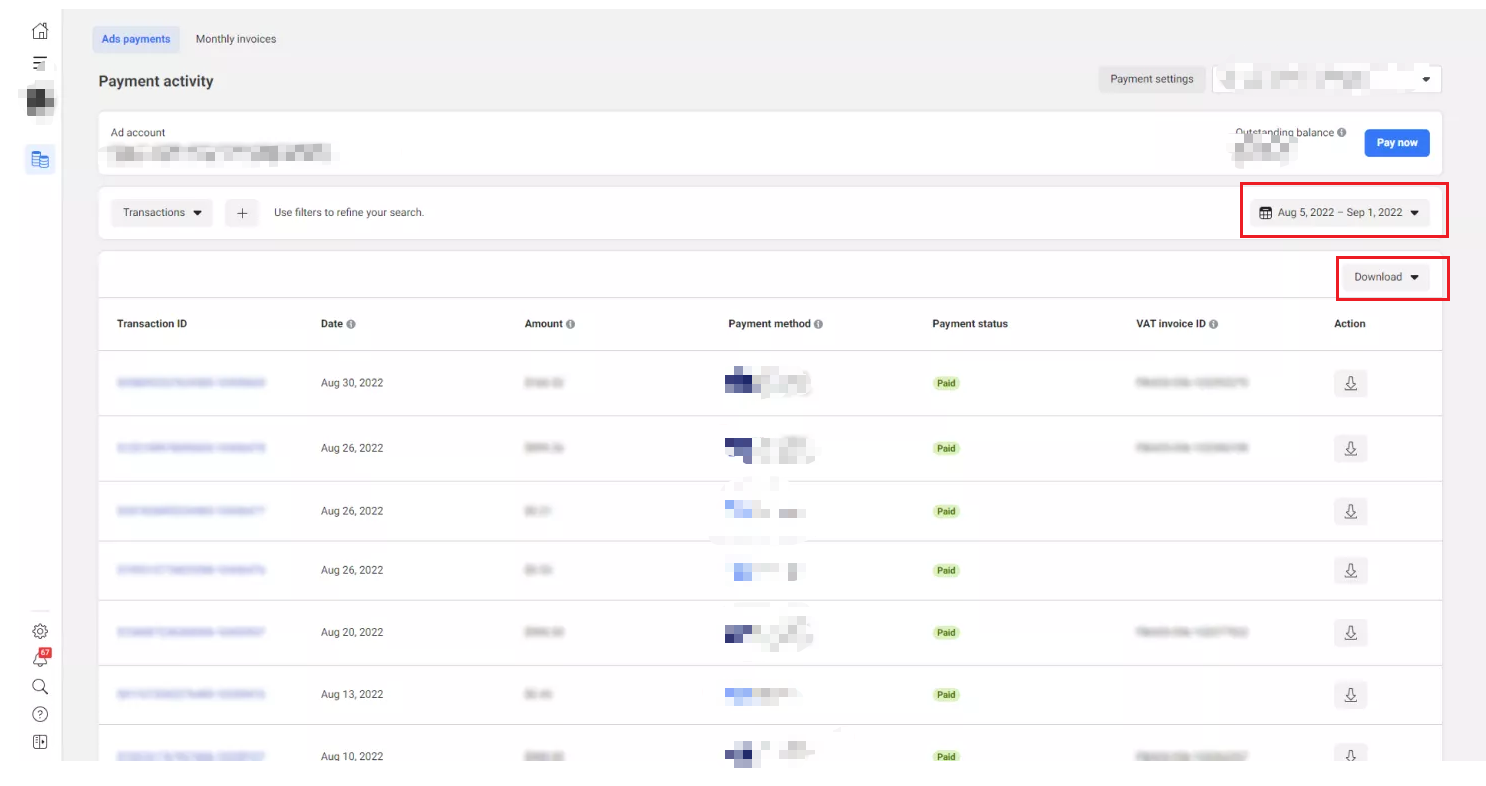1486x786 pixels.
Task: Click the Pay now button
Action: 1397,143
